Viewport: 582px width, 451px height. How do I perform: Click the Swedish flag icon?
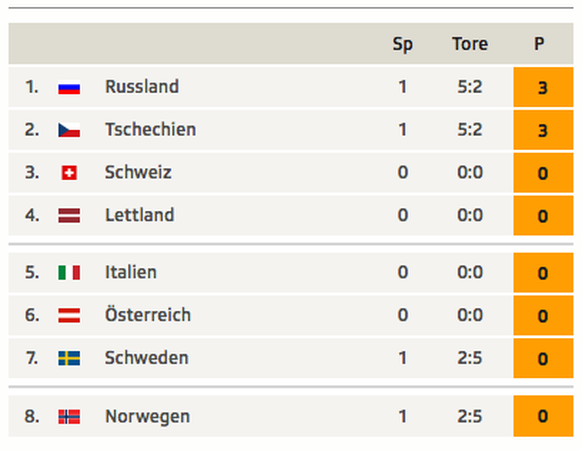(69, 358)
